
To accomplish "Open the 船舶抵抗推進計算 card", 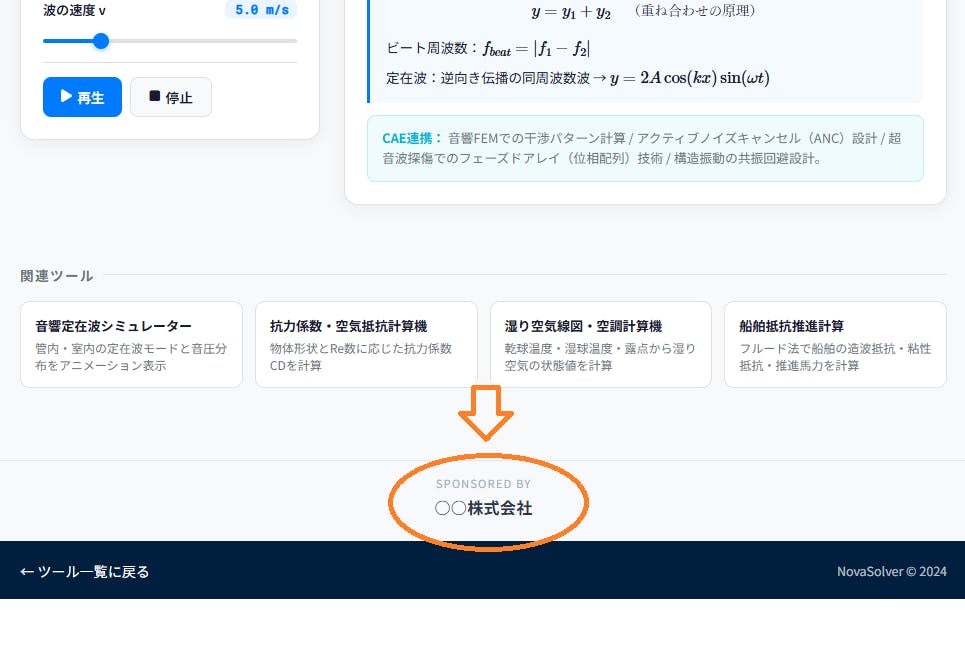I will coord(835,344).
